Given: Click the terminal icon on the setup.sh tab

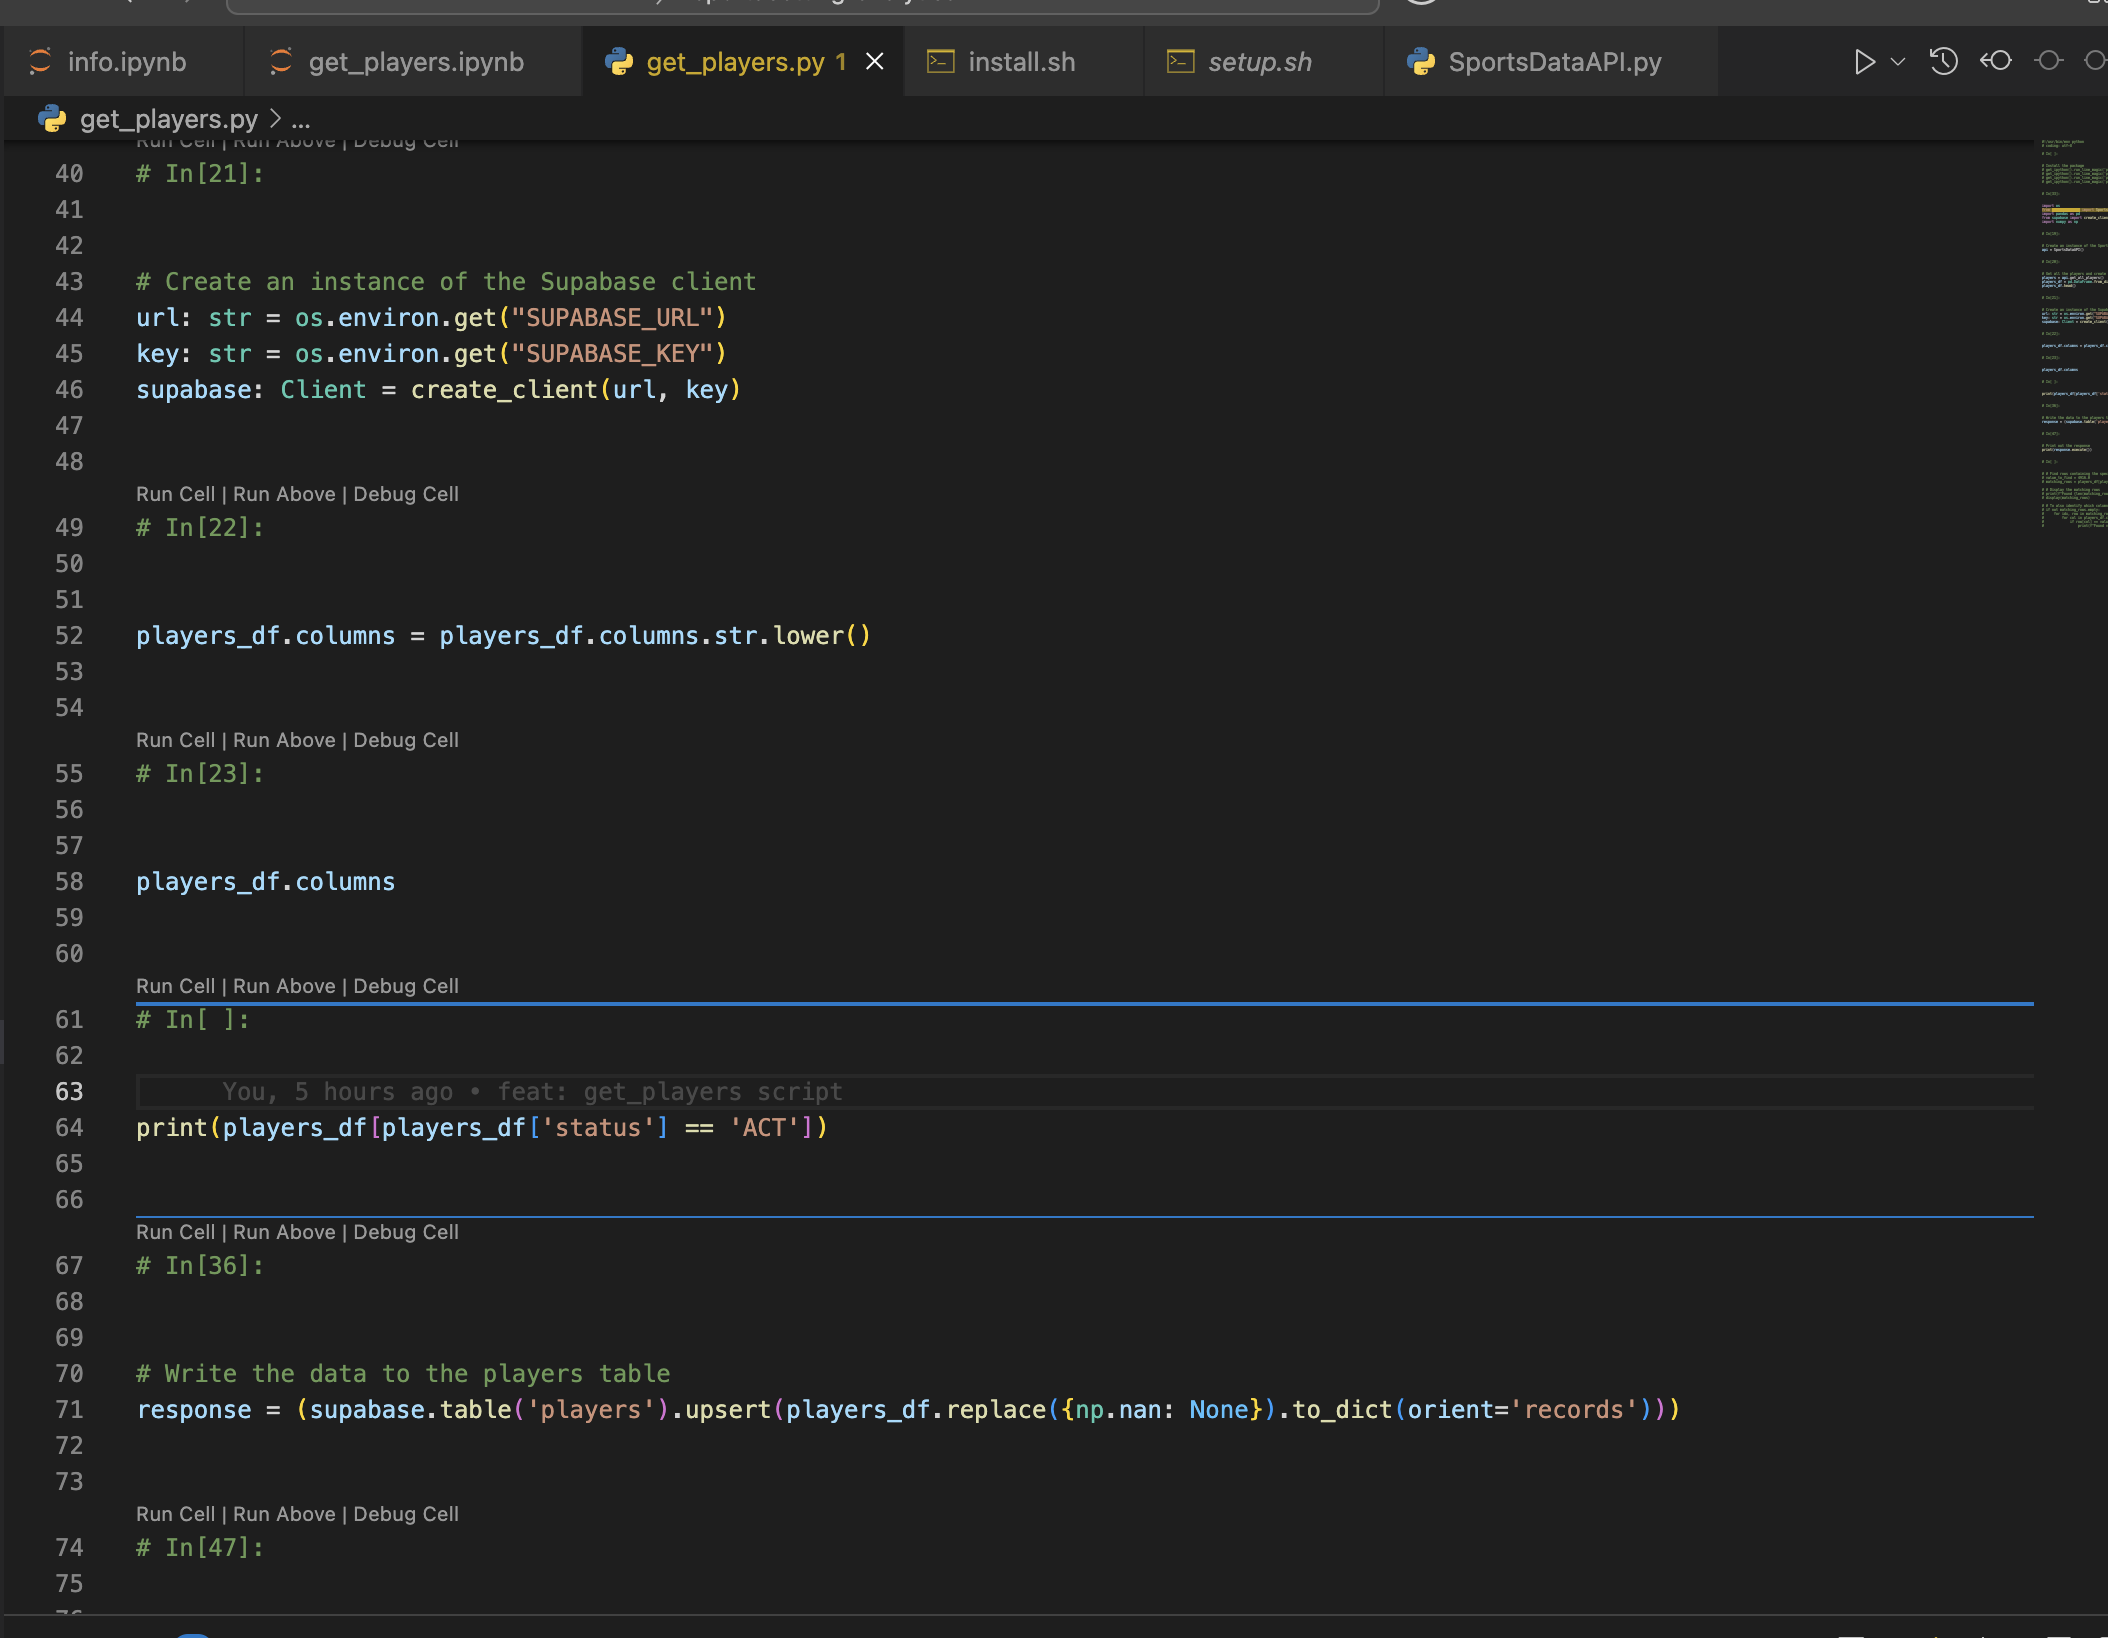Looking at the screenshot, I should pyautogui.click(x=1181, y=62).
